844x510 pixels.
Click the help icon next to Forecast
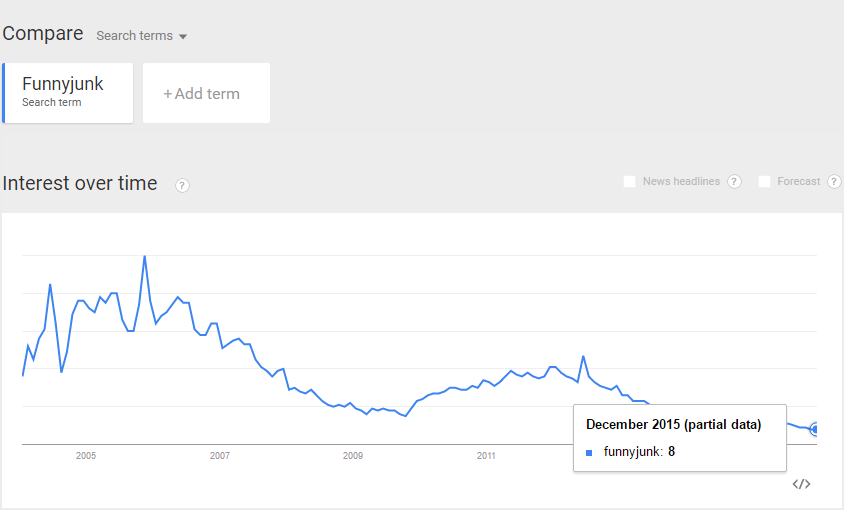[x=834, y=182]
